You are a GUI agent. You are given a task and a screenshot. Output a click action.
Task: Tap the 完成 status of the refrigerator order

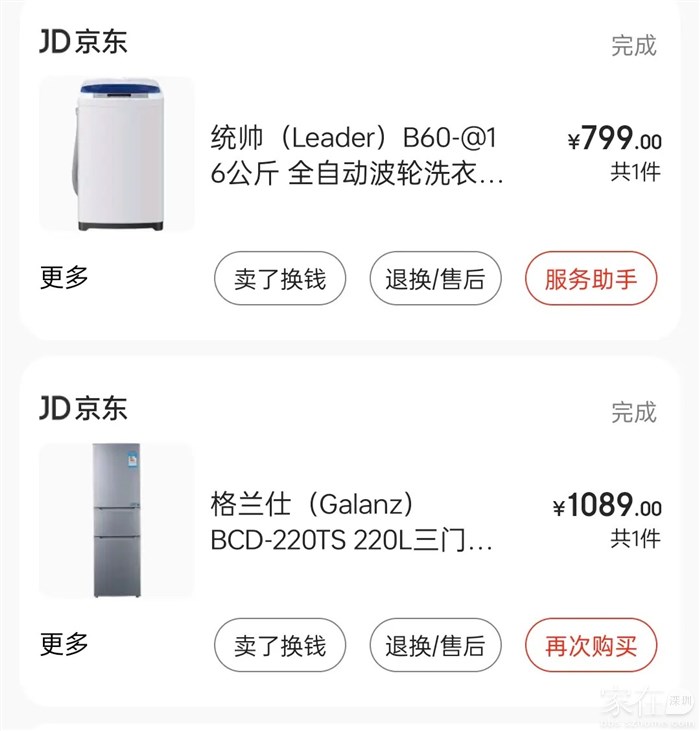tap(634, 411)
